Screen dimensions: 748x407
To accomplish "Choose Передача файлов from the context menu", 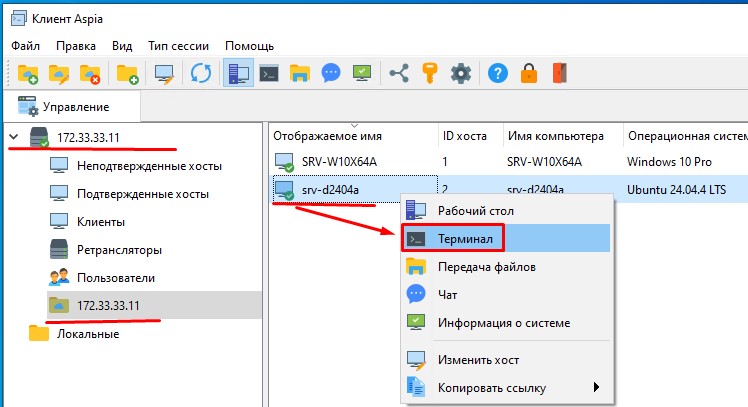I will 507,266.
